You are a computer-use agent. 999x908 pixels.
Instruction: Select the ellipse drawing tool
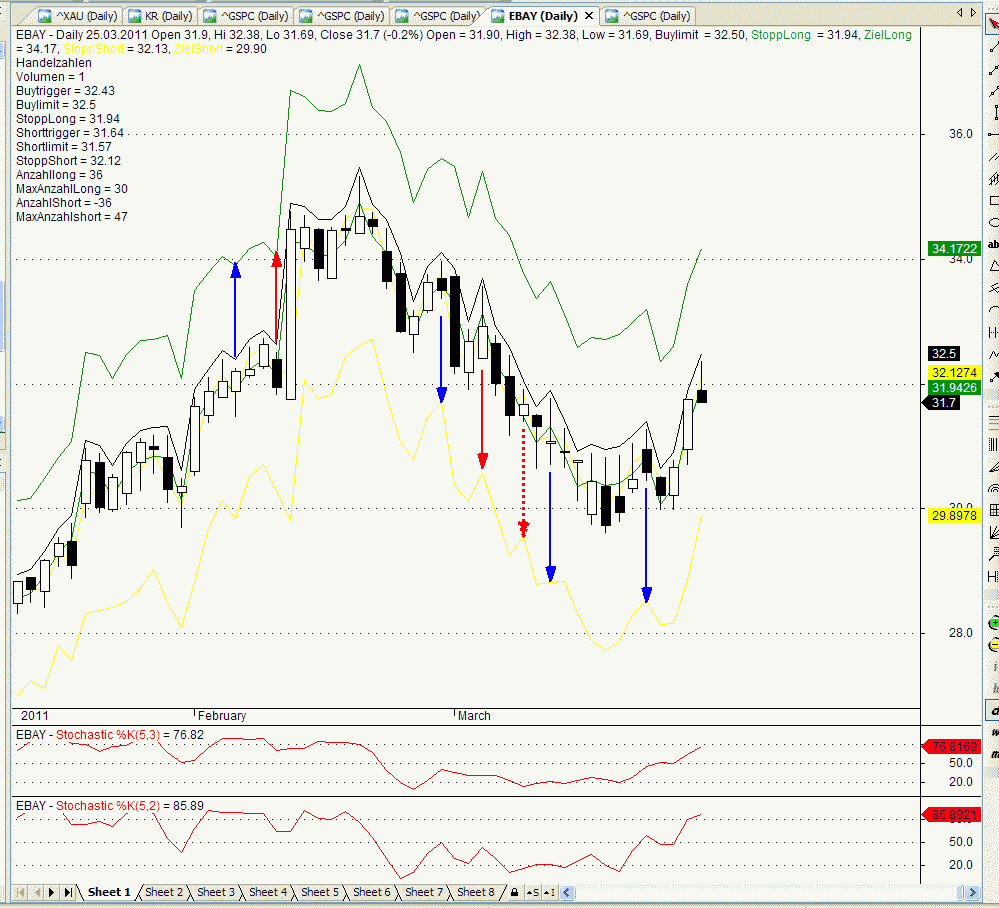point(993,222)
